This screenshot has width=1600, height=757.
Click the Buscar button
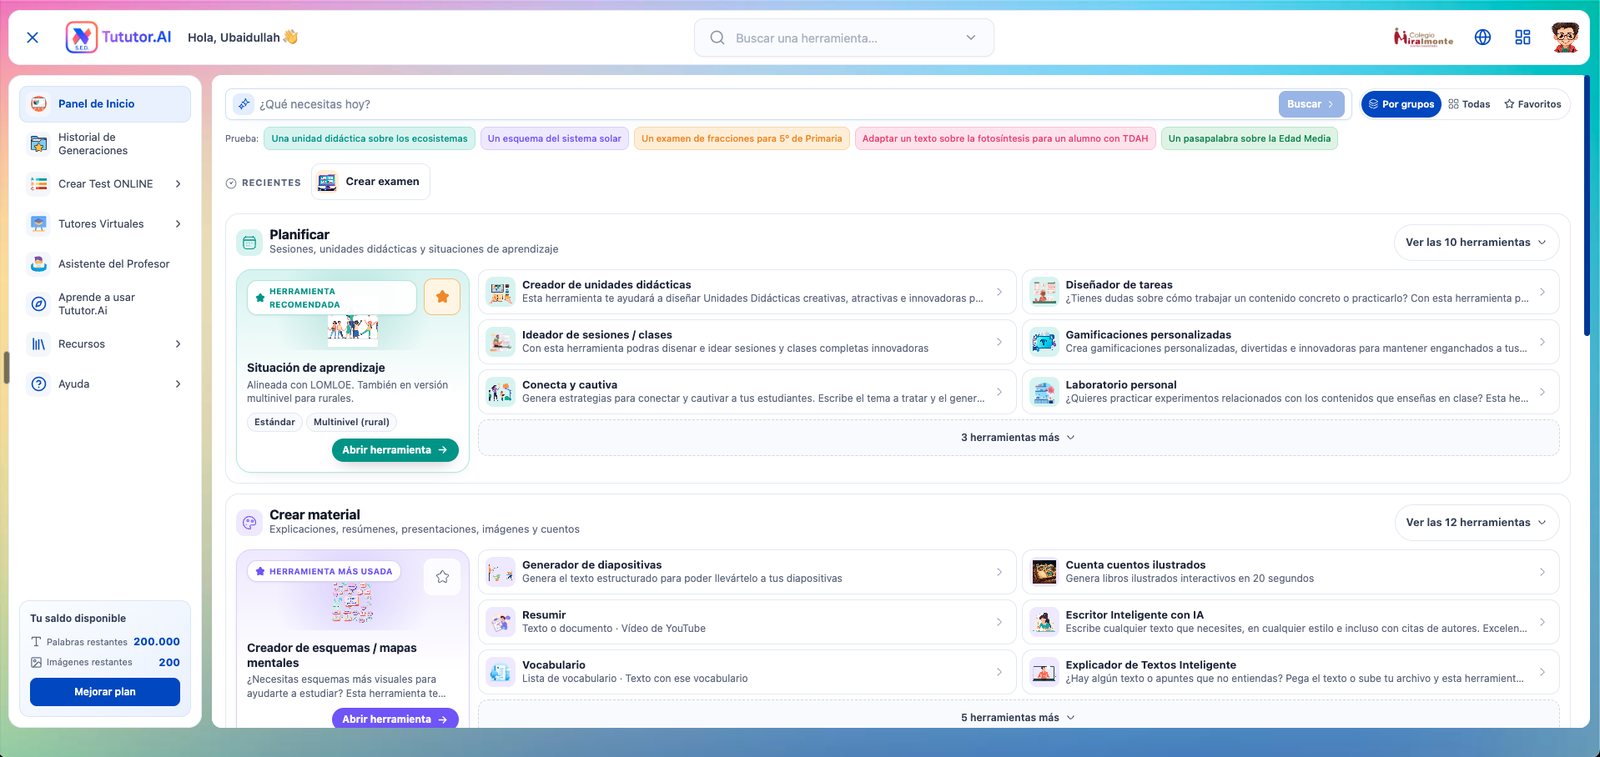click(1311, 104)
